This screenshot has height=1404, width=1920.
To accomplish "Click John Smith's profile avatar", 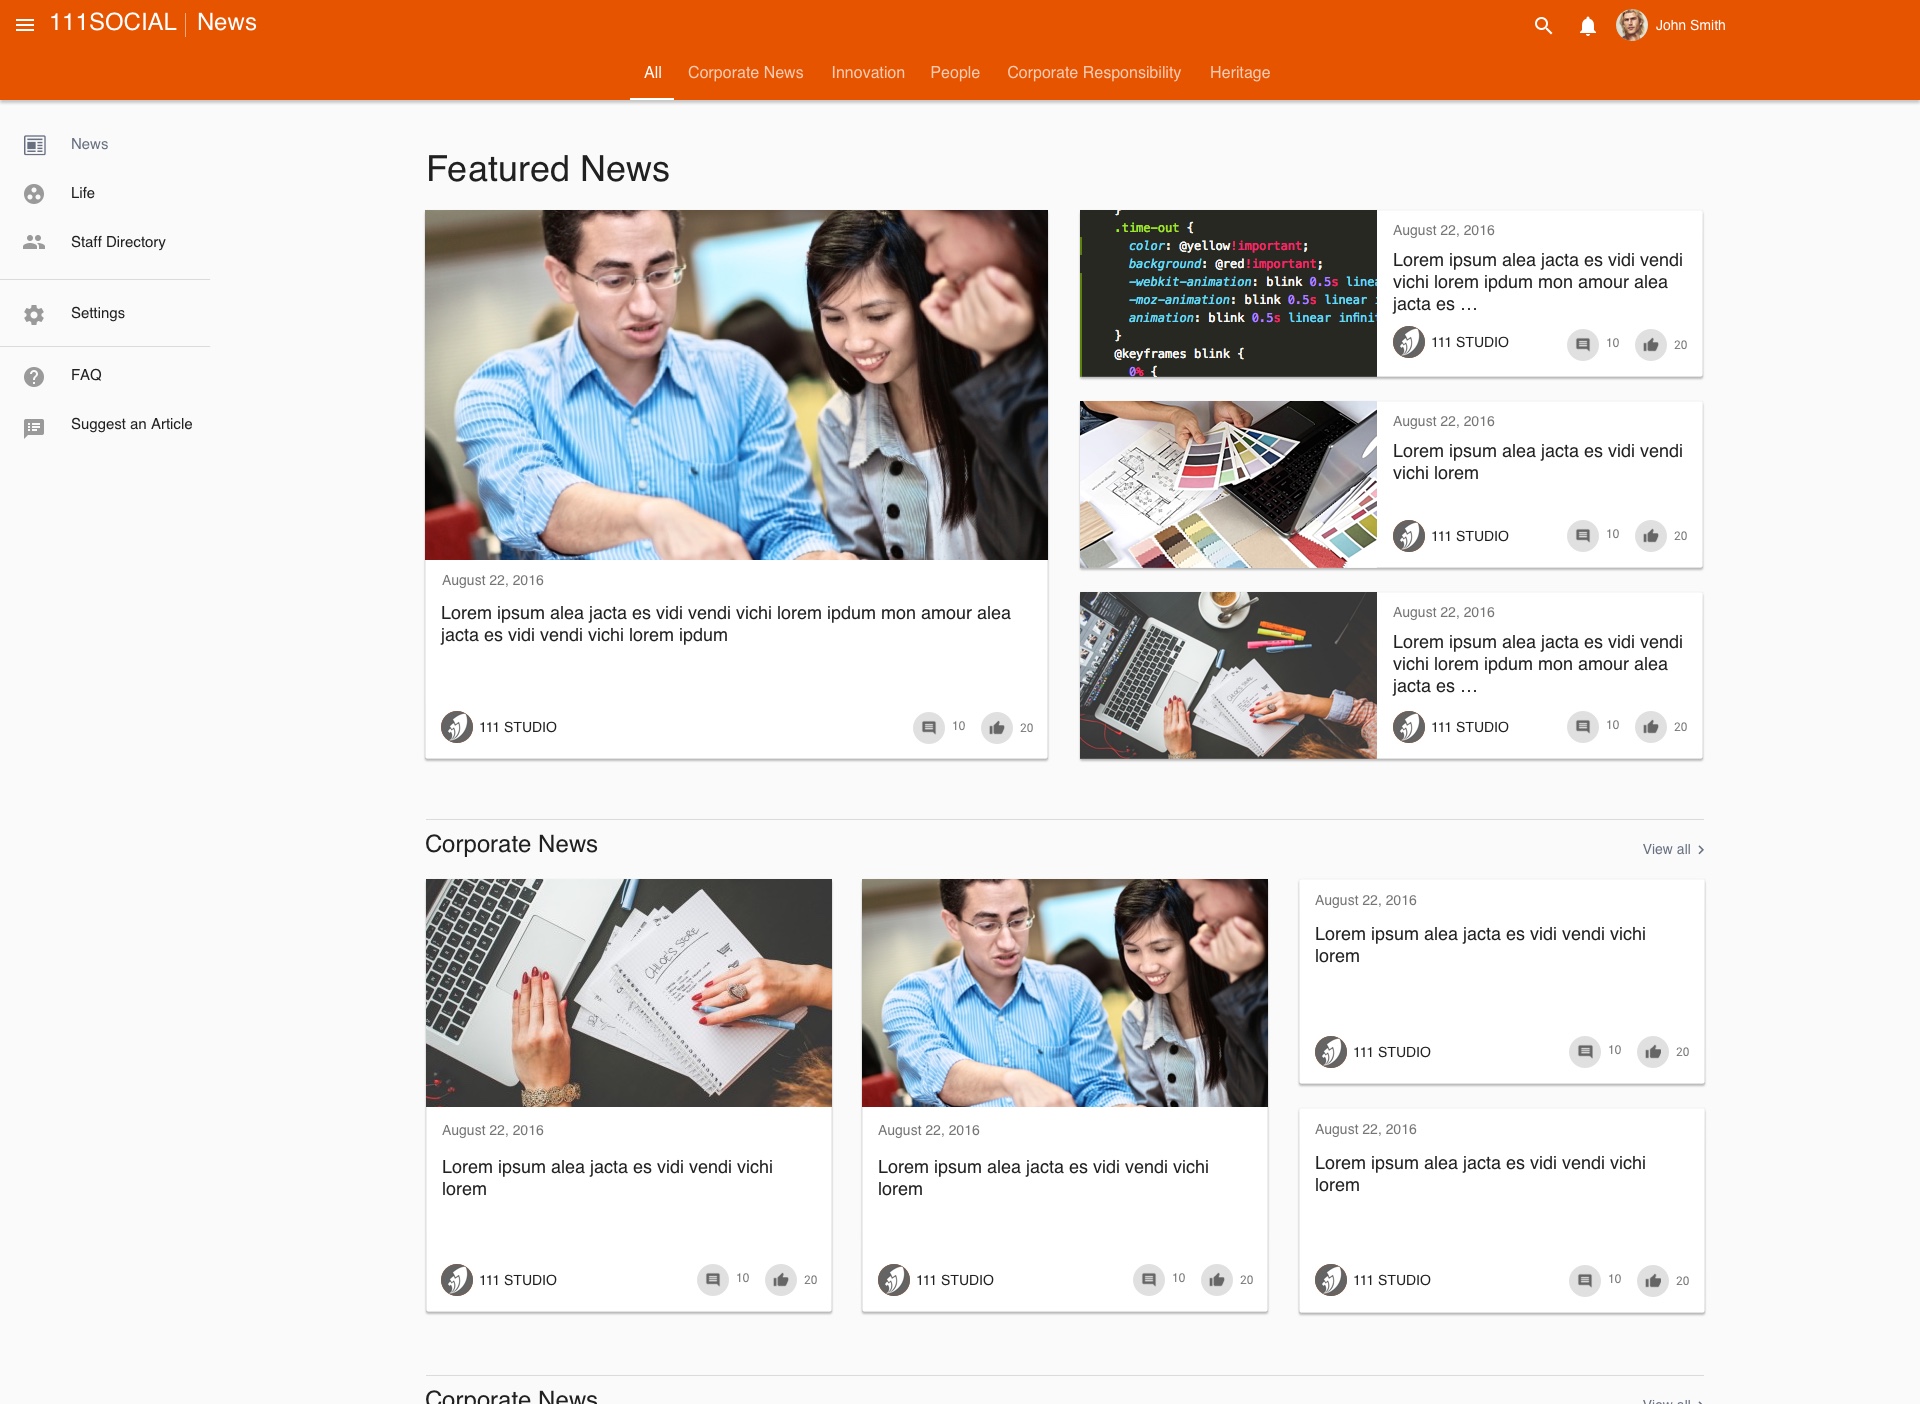I will click(1632, 25).
